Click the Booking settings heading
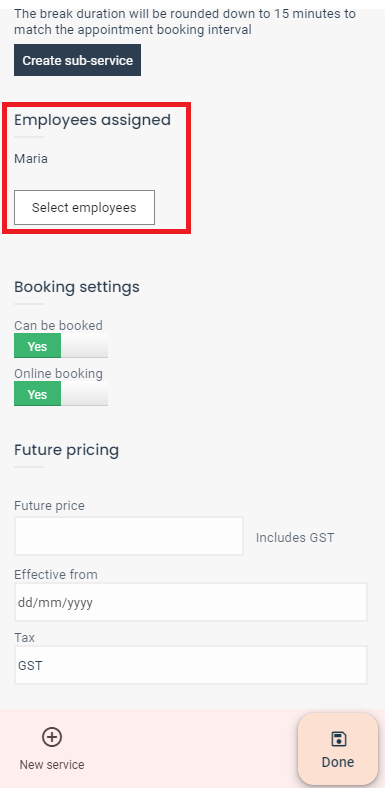This screenshot has height=788, width=385. (x=77, y=287)
